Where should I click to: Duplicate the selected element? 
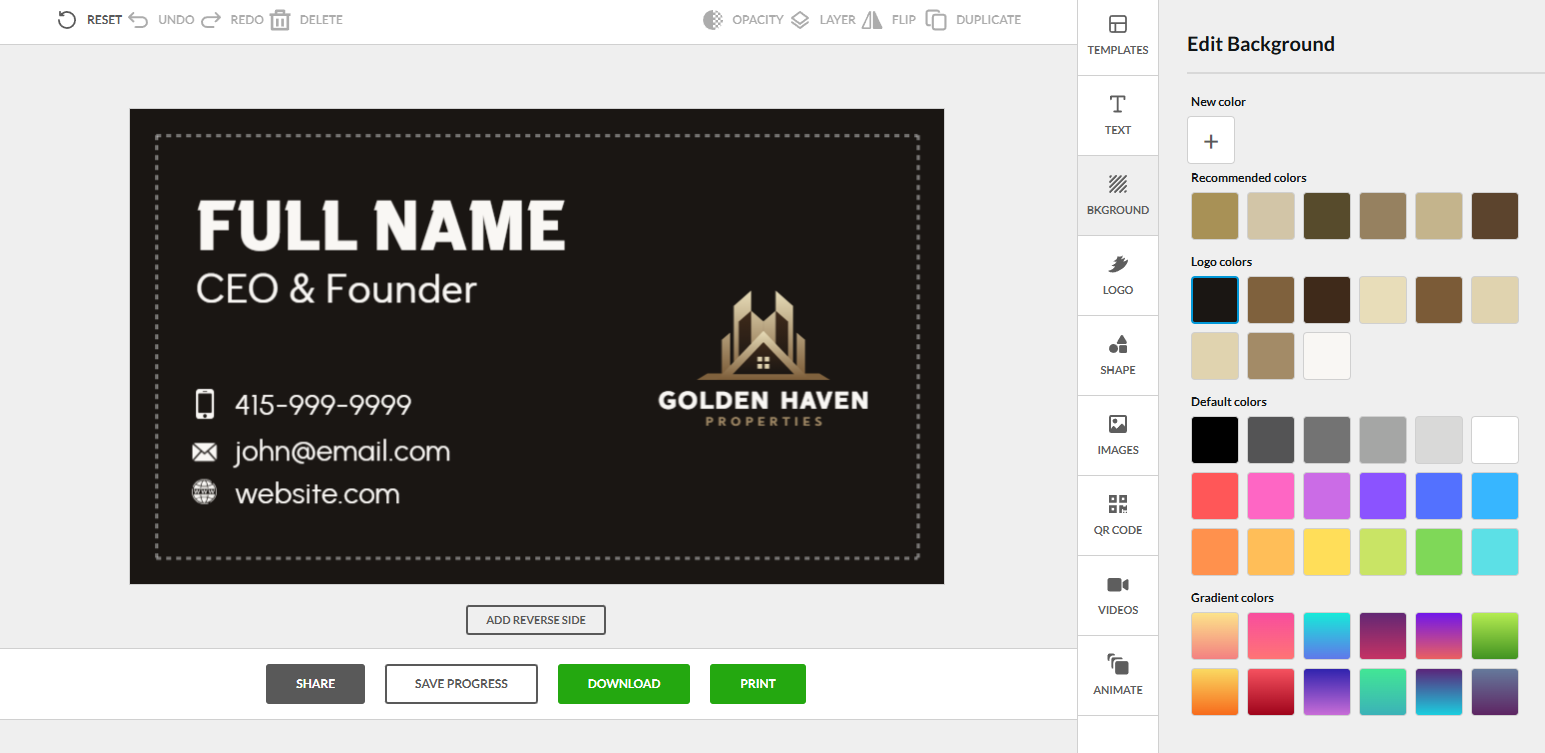tap(973, 20)
